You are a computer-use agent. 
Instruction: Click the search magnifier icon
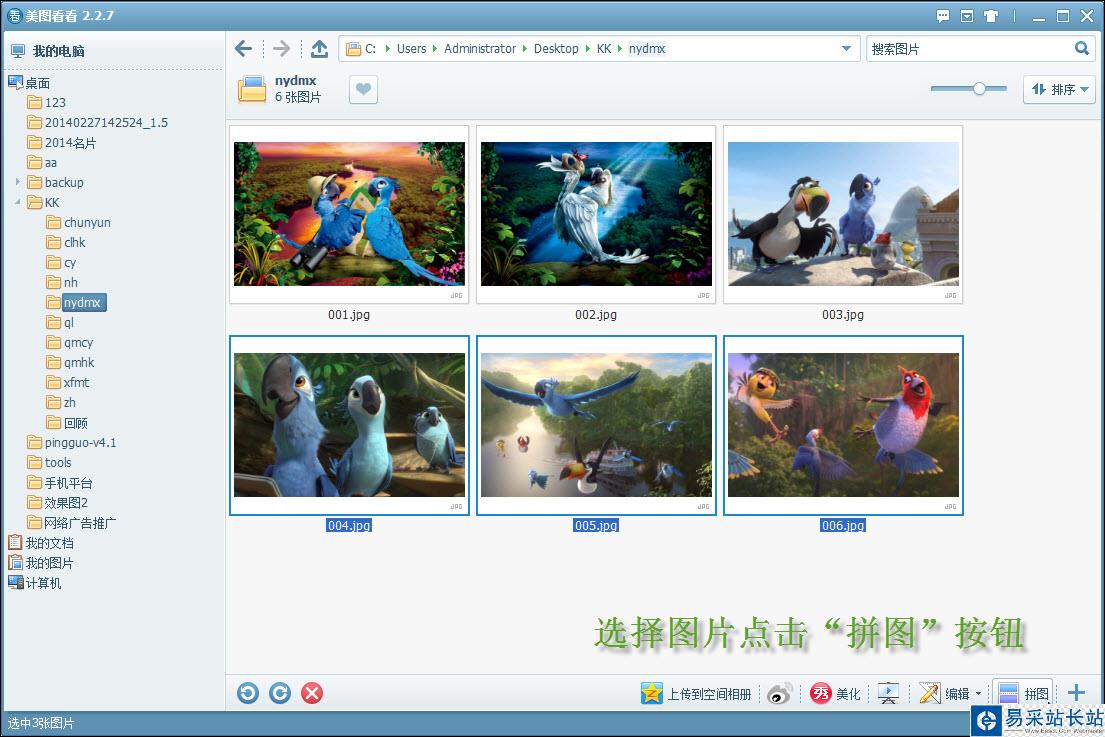tap(1082, 49)
